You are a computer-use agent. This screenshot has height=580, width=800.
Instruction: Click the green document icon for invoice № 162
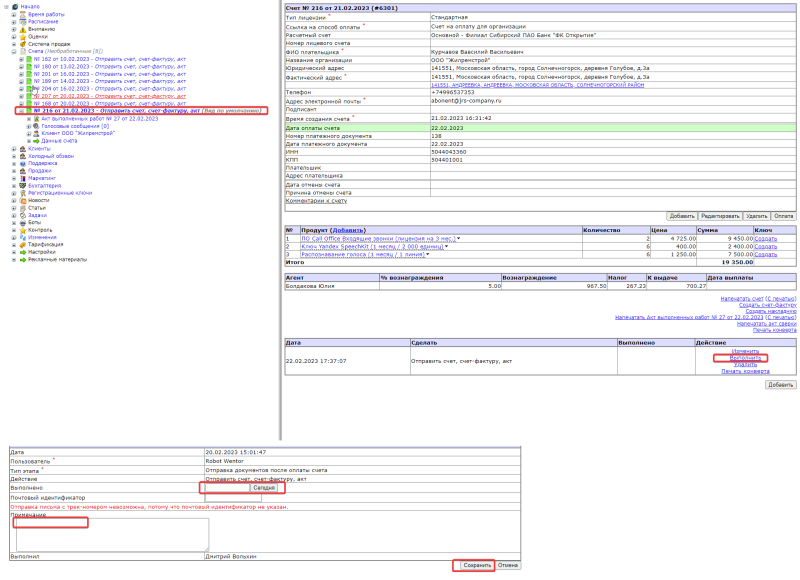pyautogui.click(x=29, y=59)
